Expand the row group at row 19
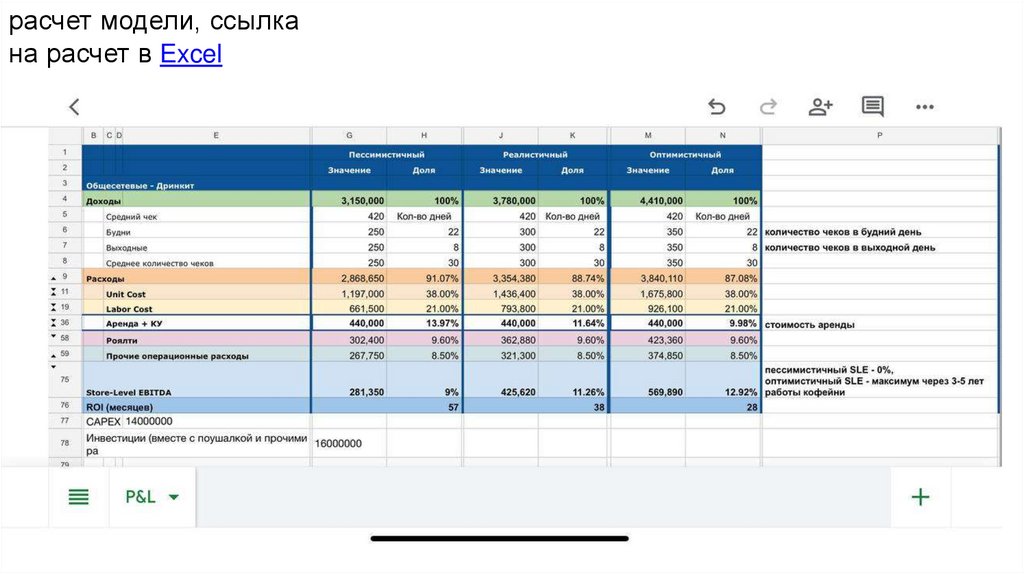 pyautogui.click(x=54, y=307)
